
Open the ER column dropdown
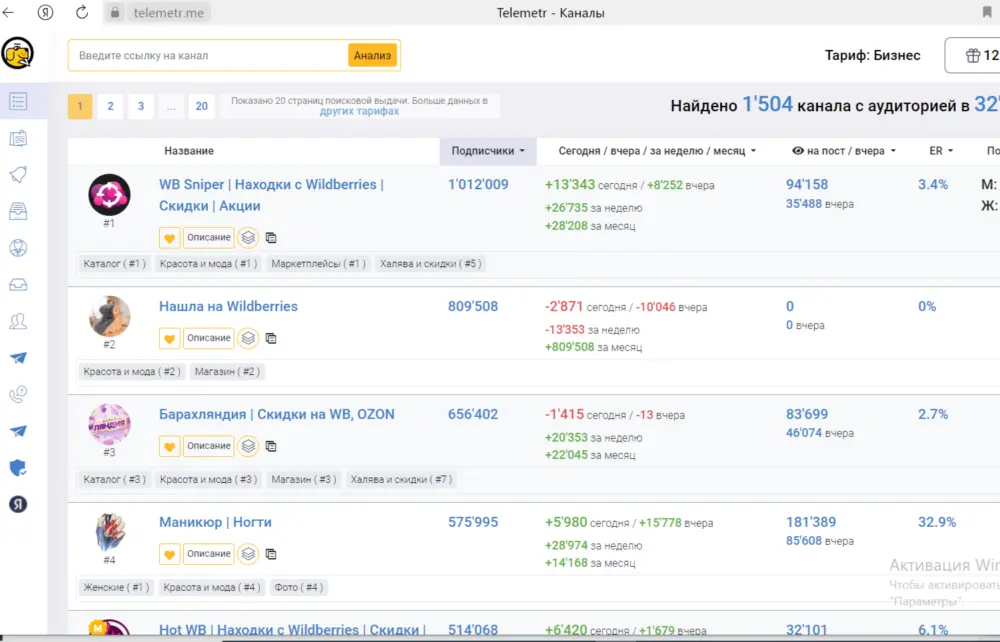tap(941, 151)
